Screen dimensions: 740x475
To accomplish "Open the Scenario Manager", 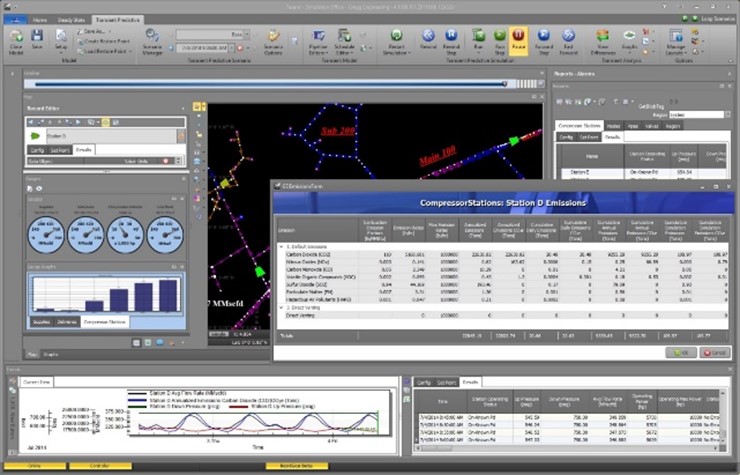I will 152,42.
